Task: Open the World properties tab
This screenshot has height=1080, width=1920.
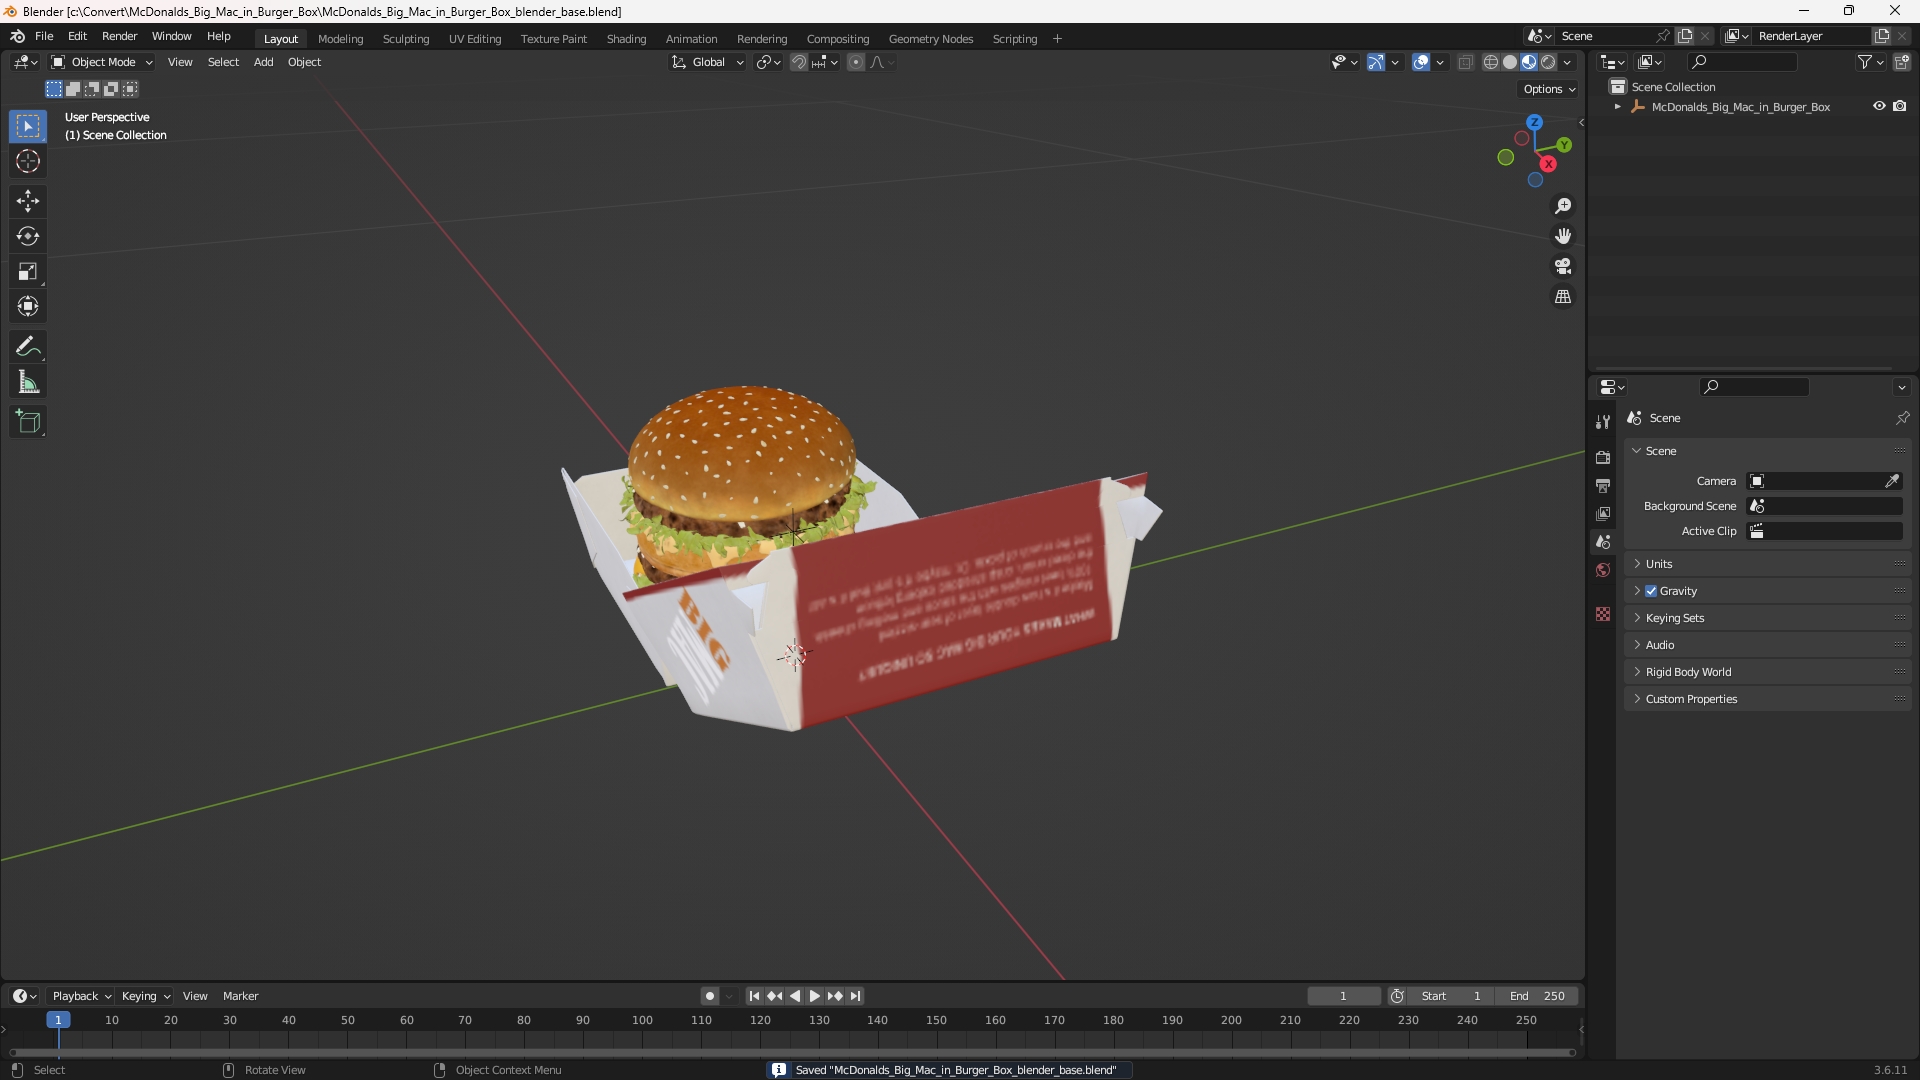Action: (1603, 570)
